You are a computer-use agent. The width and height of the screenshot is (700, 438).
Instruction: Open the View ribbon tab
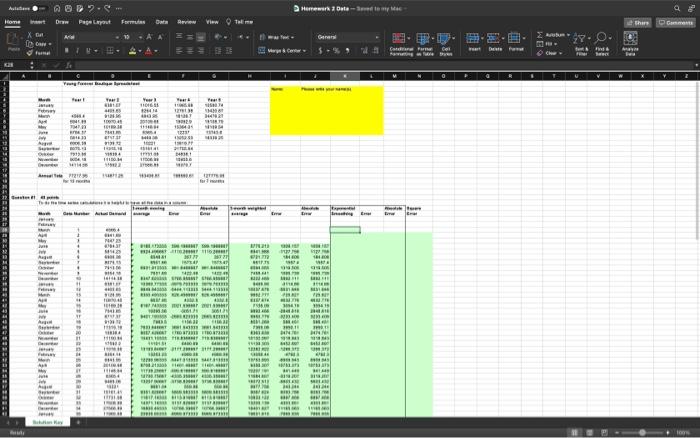(x=212, y=22)
